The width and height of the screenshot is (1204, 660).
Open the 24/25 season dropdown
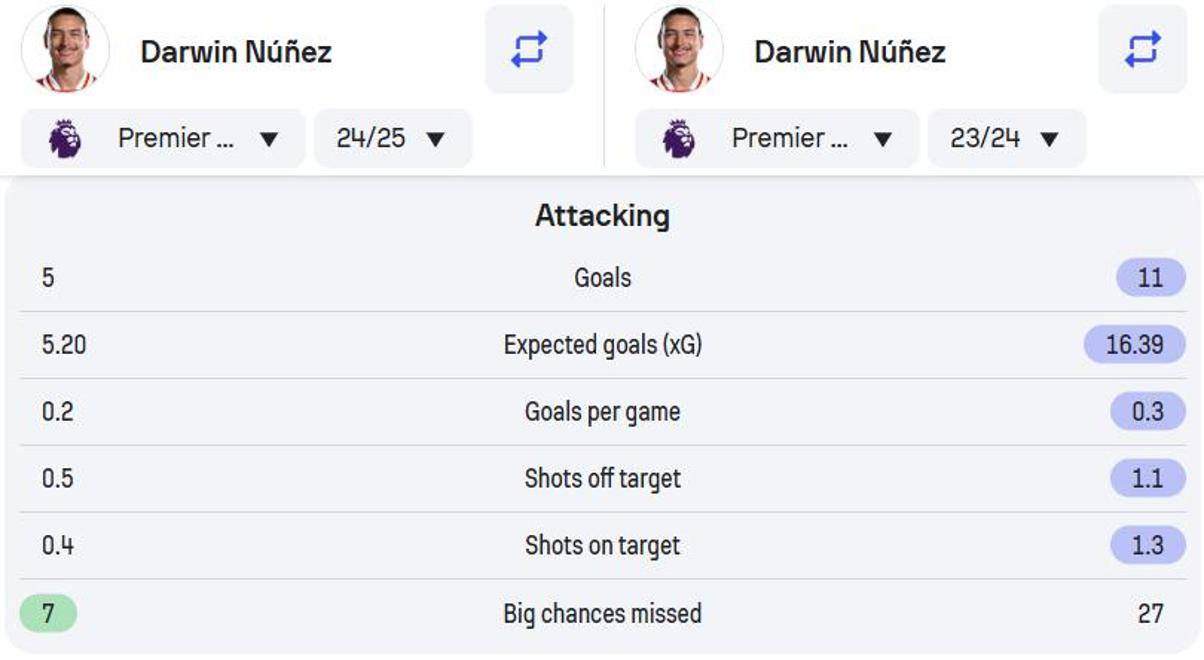click(x=393, y=138)
